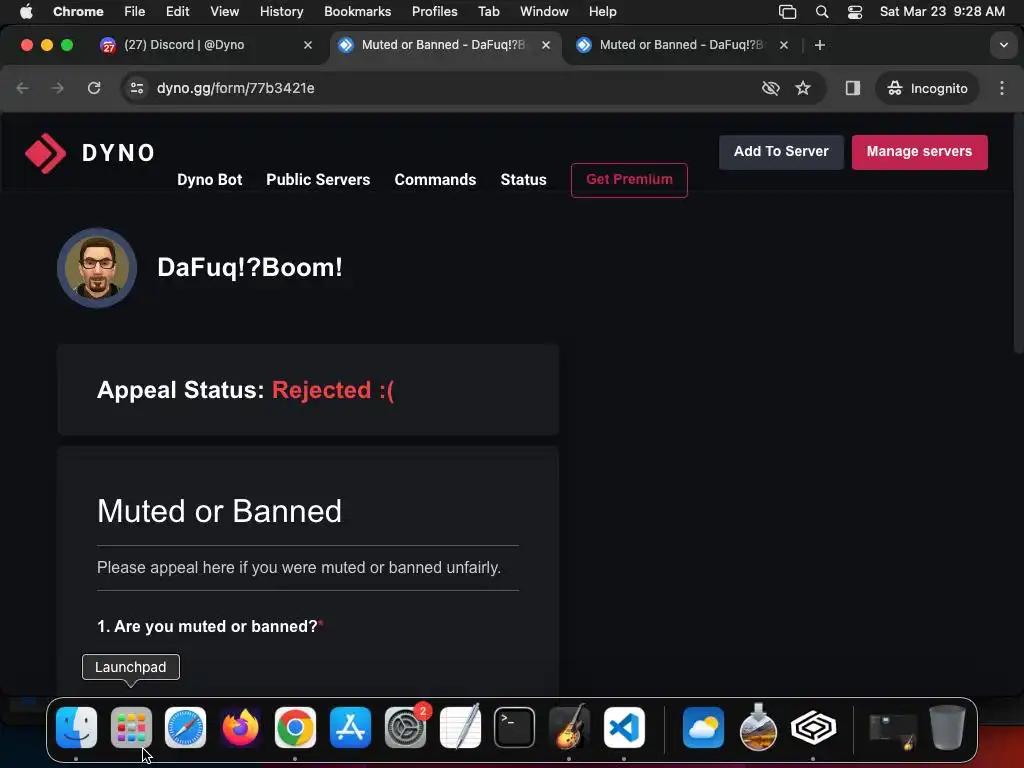Open the tab search dropdown arrow
Image resolution: width=1024 pixels, height=768 pixels.
[1004, 45]
